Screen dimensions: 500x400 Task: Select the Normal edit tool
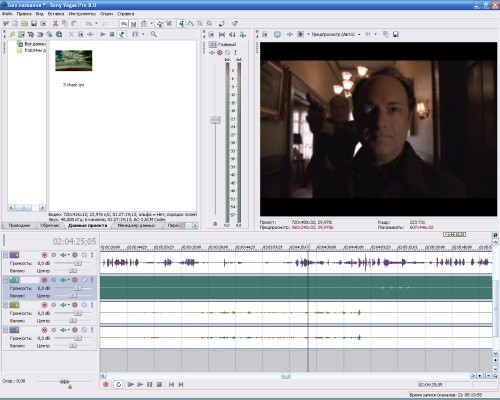[x=181, y=23]
